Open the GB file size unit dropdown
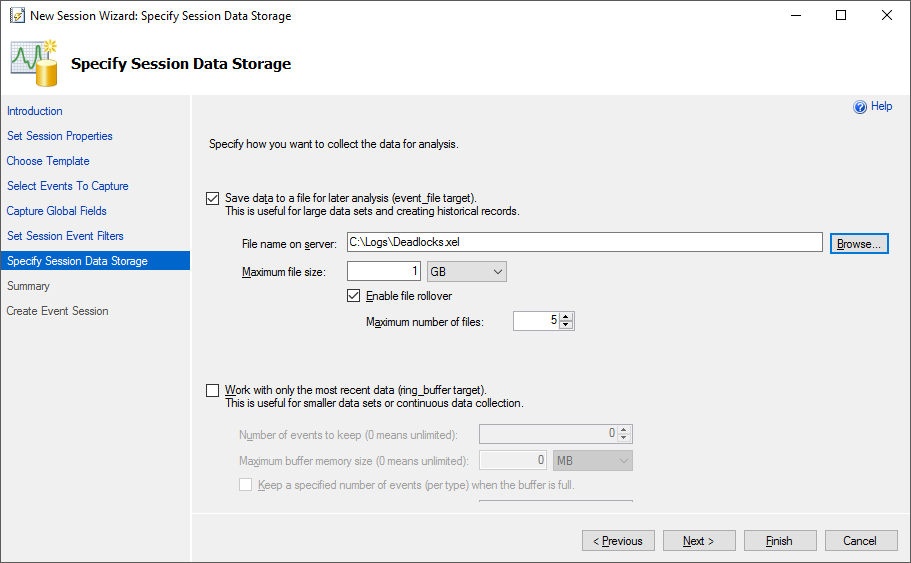Image resolution: width=911 pixels, height=563 pixels. (x=467, y=271)
